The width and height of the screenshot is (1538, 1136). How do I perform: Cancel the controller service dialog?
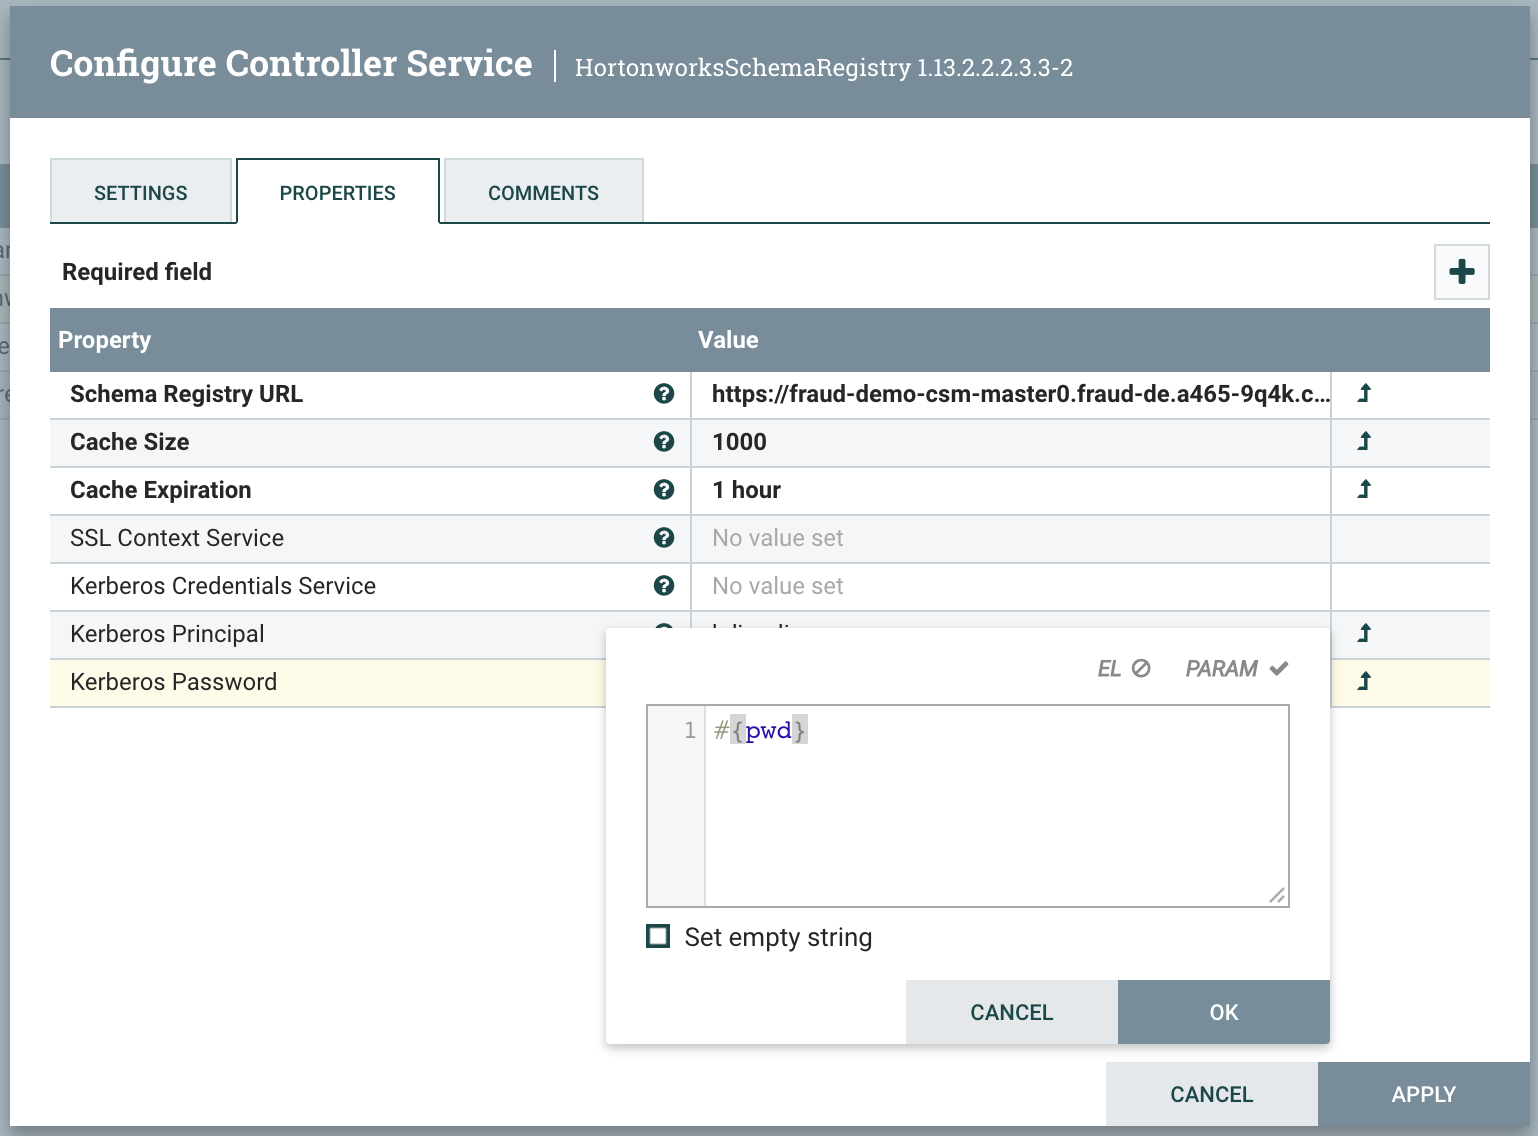point(1212,1094)
